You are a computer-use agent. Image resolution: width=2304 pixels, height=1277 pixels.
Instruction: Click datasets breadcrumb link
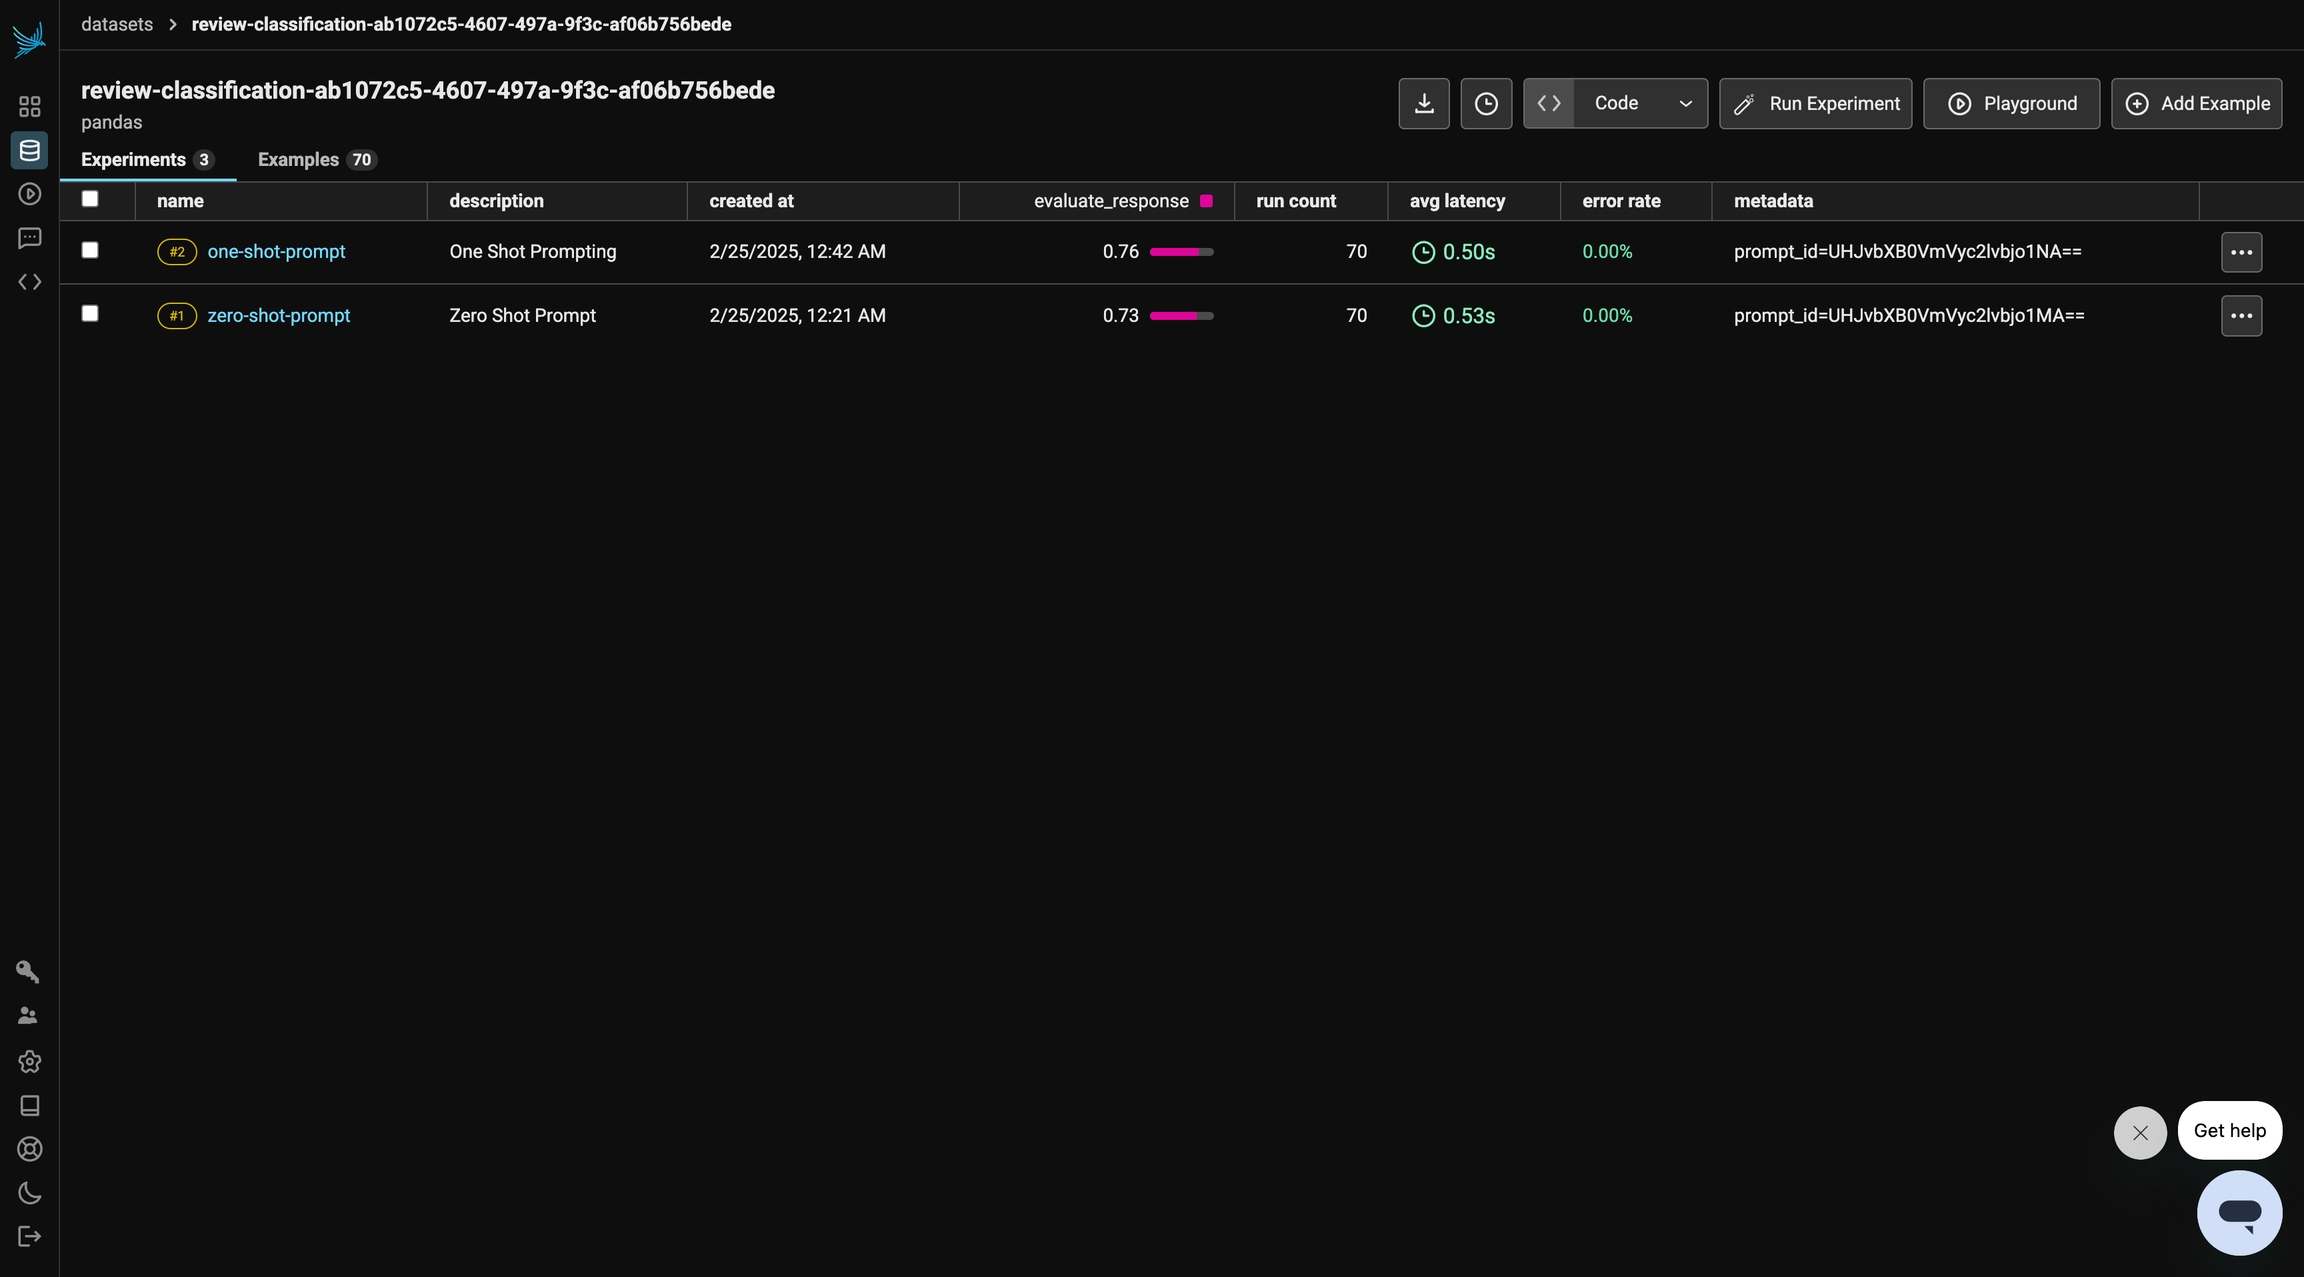pos(117,24)
